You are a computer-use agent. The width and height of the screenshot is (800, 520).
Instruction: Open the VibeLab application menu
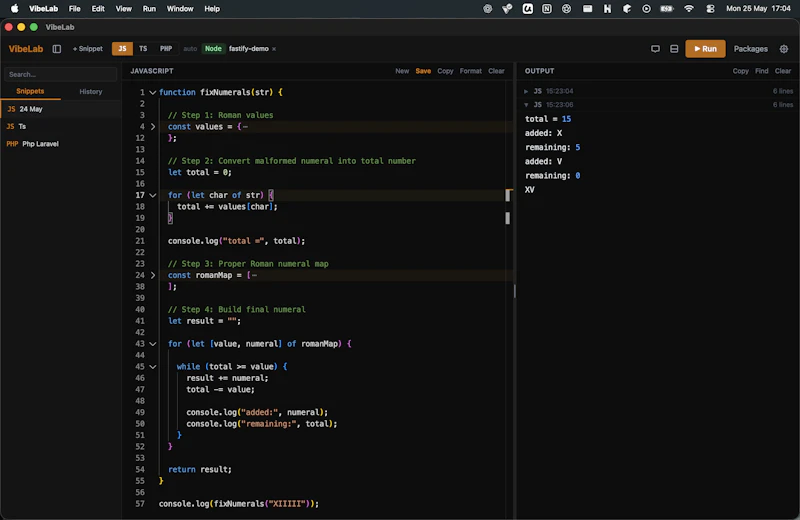(x=43, y=9)
